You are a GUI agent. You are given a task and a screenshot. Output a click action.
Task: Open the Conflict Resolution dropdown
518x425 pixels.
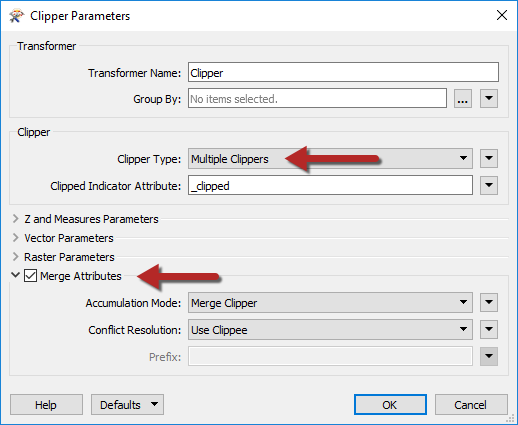point(330,330)
